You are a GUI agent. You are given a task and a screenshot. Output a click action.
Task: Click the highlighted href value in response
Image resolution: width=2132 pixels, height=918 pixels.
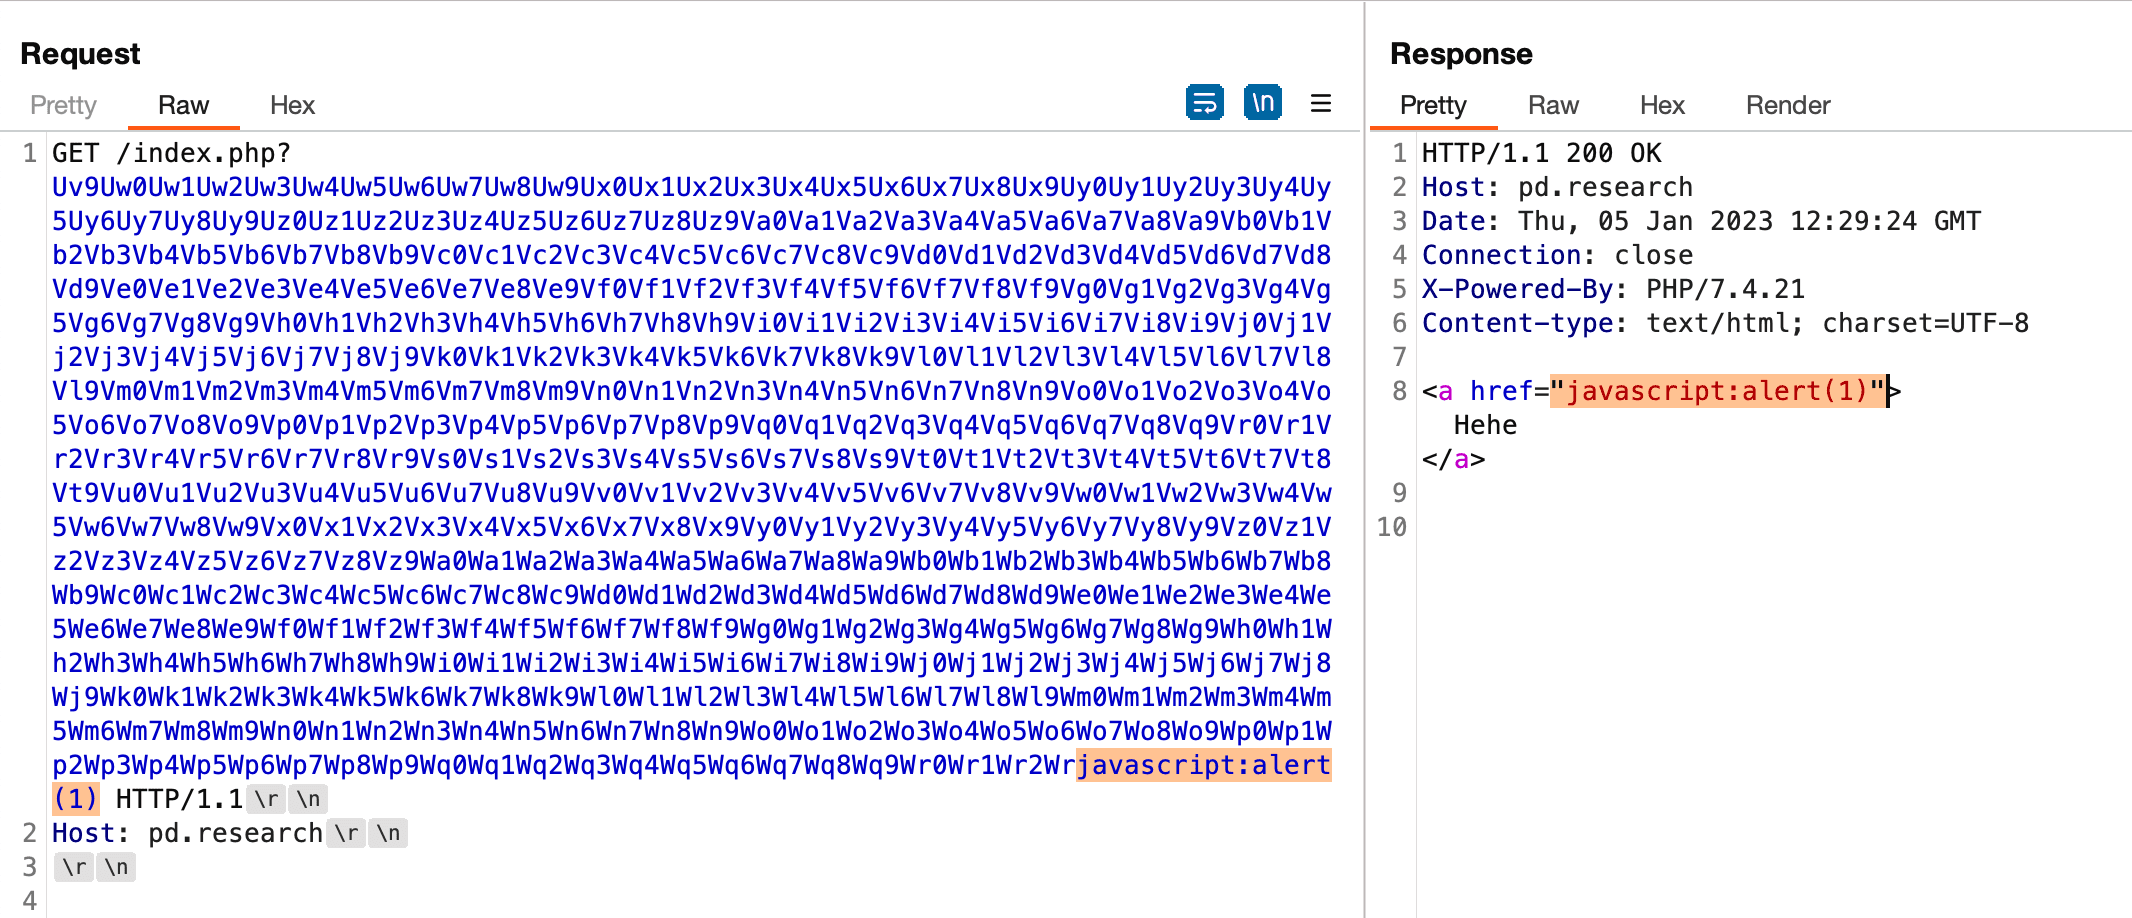pos(1717,391)
